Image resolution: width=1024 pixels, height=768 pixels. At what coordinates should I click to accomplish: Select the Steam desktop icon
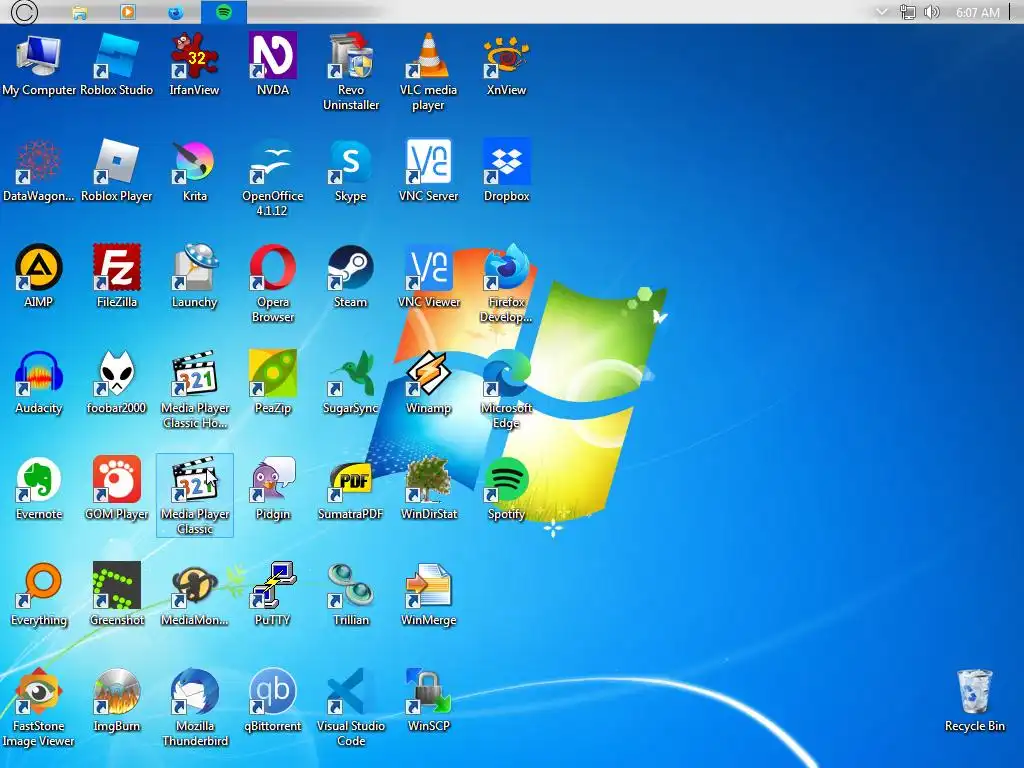click(351, 276)
